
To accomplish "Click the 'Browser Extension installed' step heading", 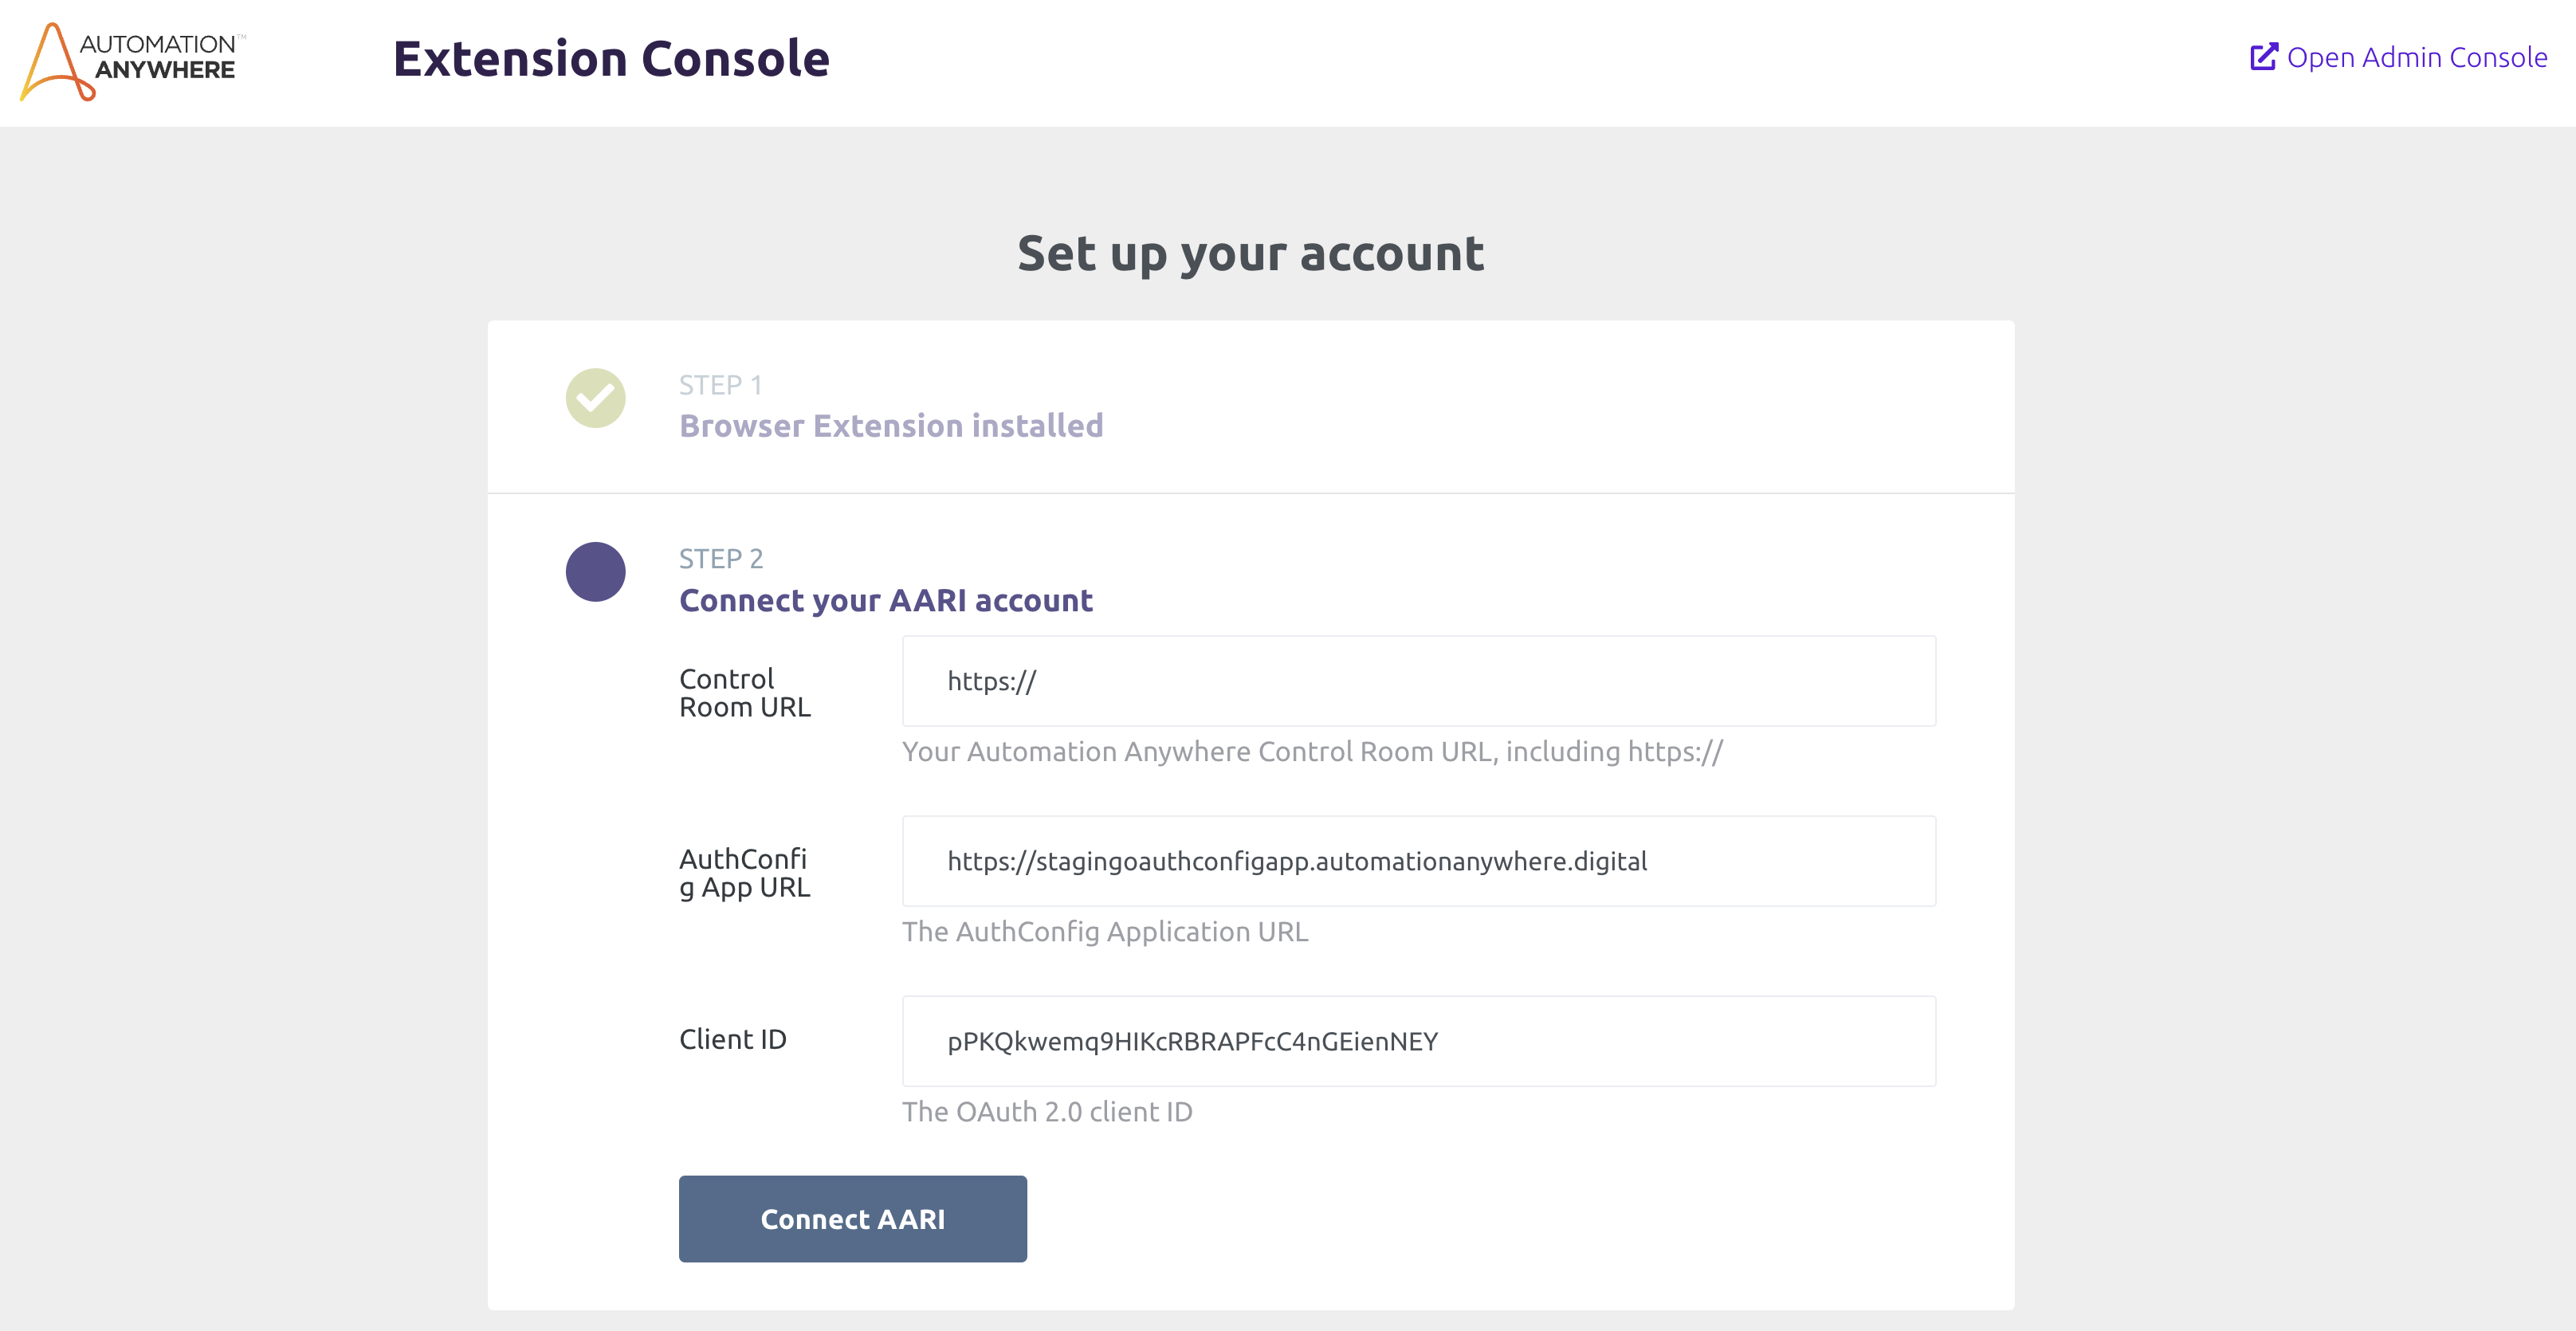I will [890, 426].
